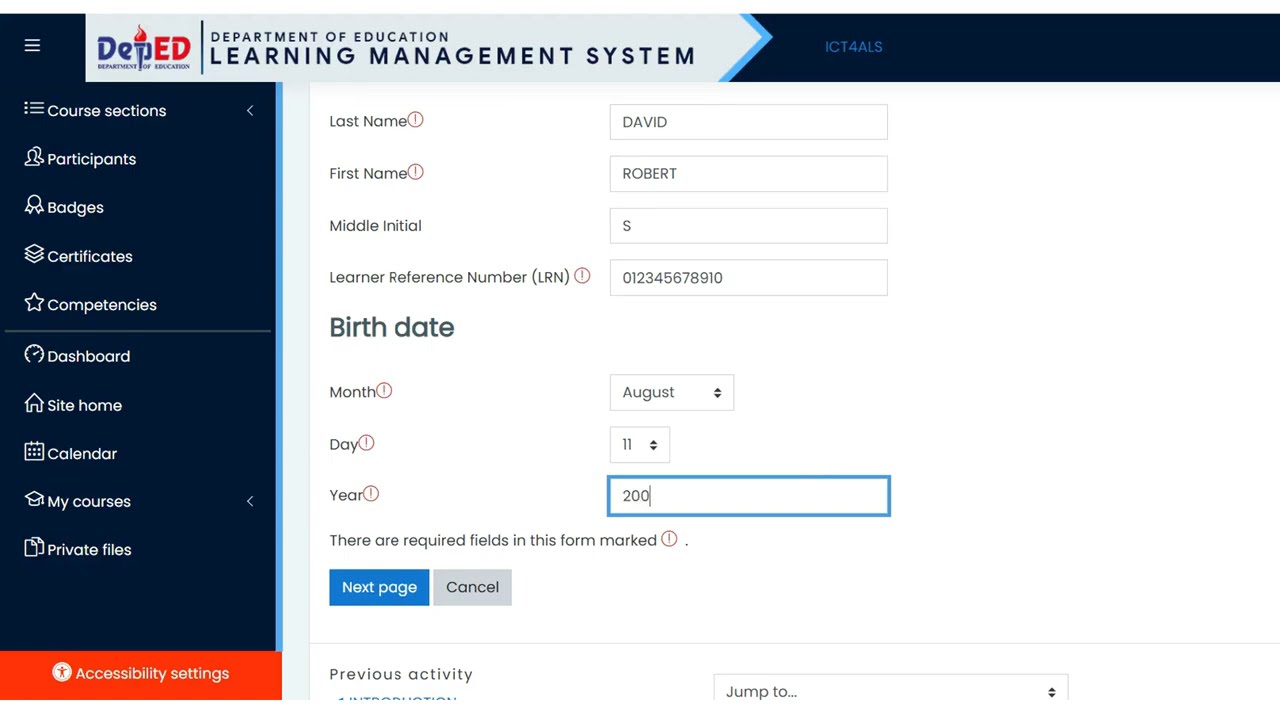Click the Certificates stack icon
The image size is (1280, 720).
(x=34, y=254)
